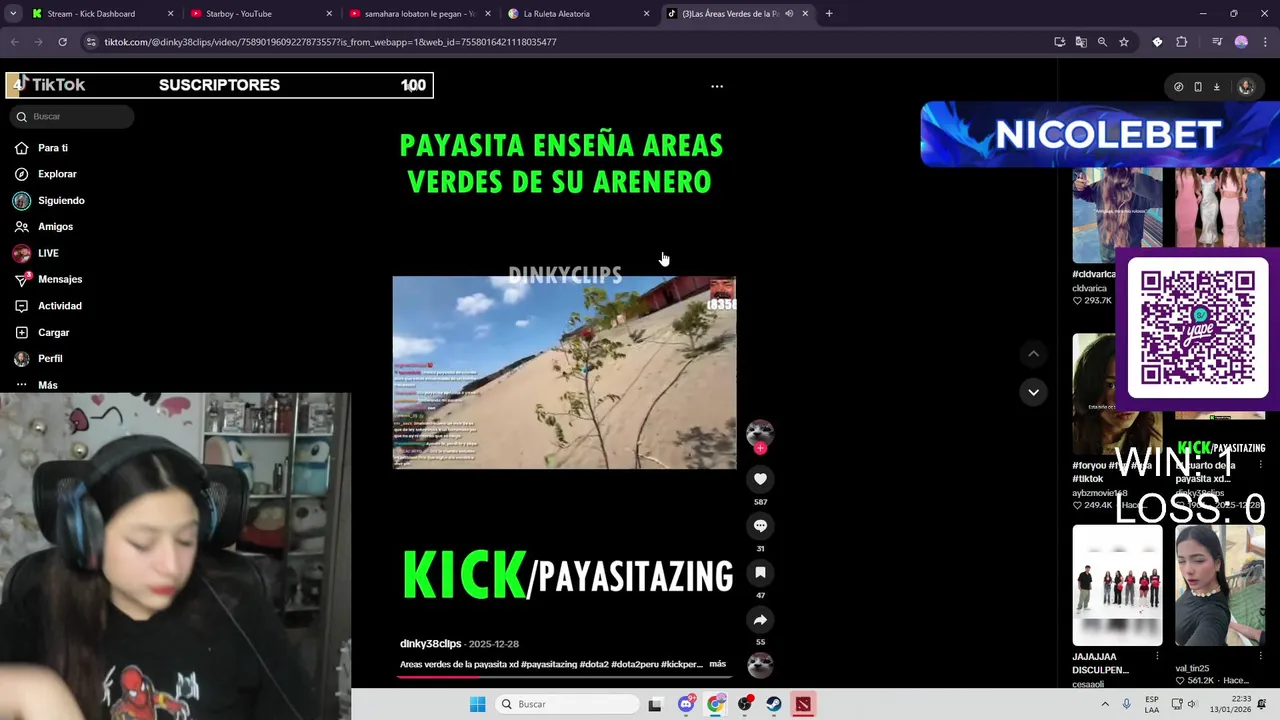Open the three-dot video options menu

717,86
